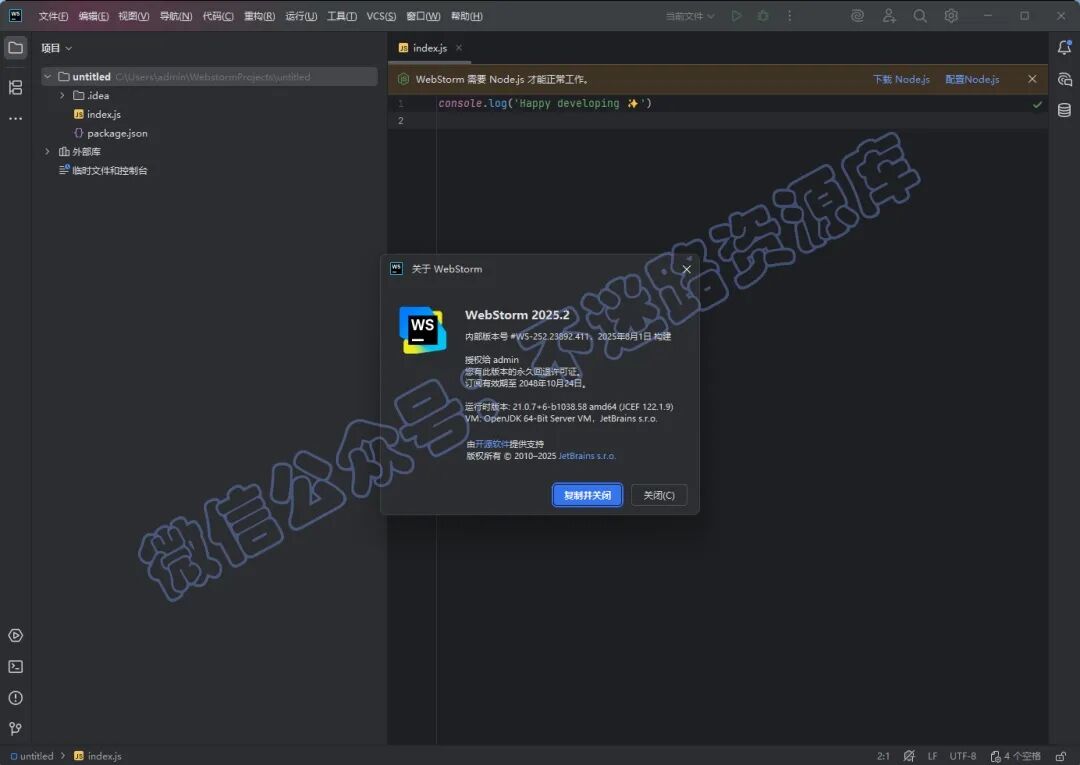Click the green inspection checkmark in editor

1037,105
